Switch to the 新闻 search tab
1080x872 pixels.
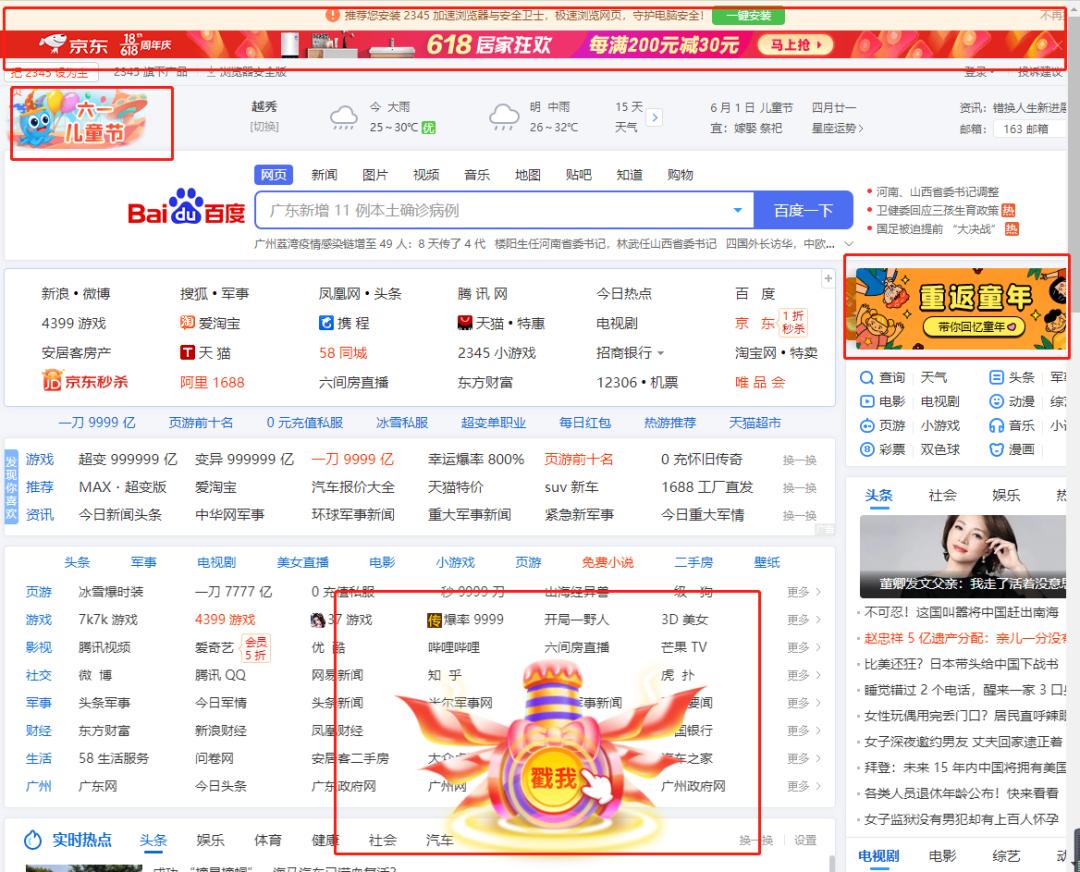point(324,174)
